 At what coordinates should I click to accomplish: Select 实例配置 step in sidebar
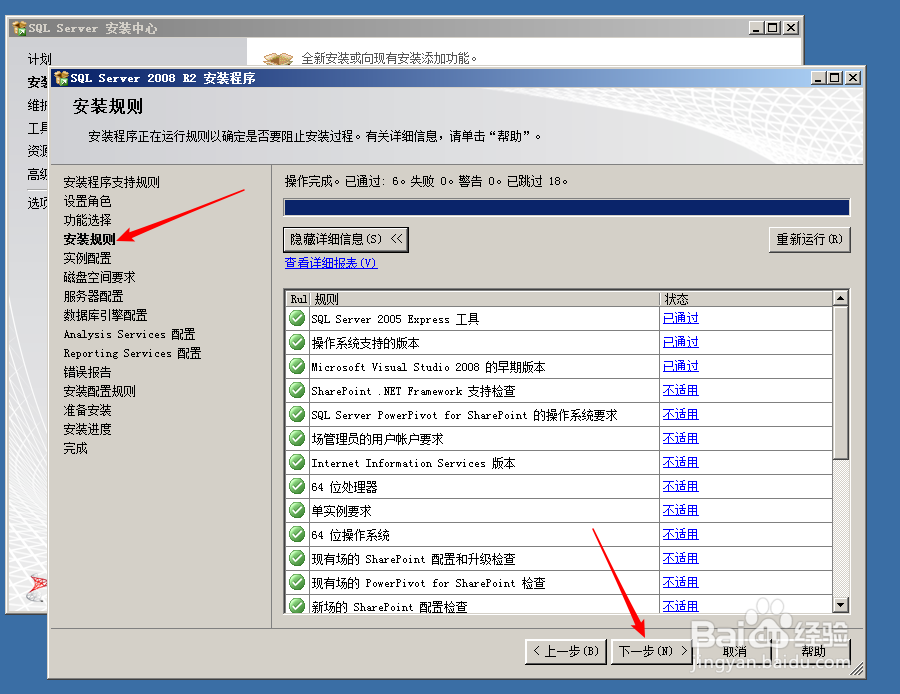coord(87,258)
